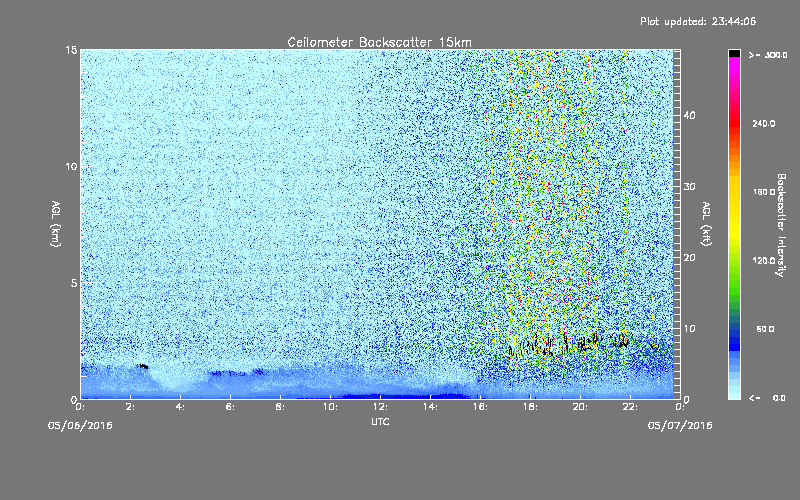Click the 20 kft tick label
Image resolution: width=800 pixels, height=500 pixels.
689,258
